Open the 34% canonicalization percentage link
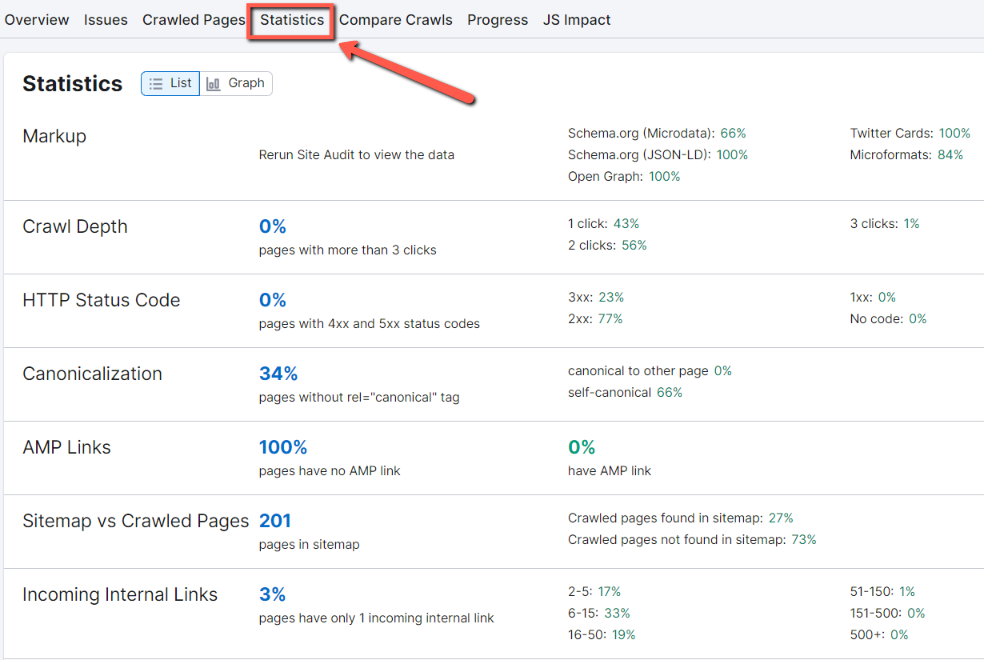 pos(278,373)
